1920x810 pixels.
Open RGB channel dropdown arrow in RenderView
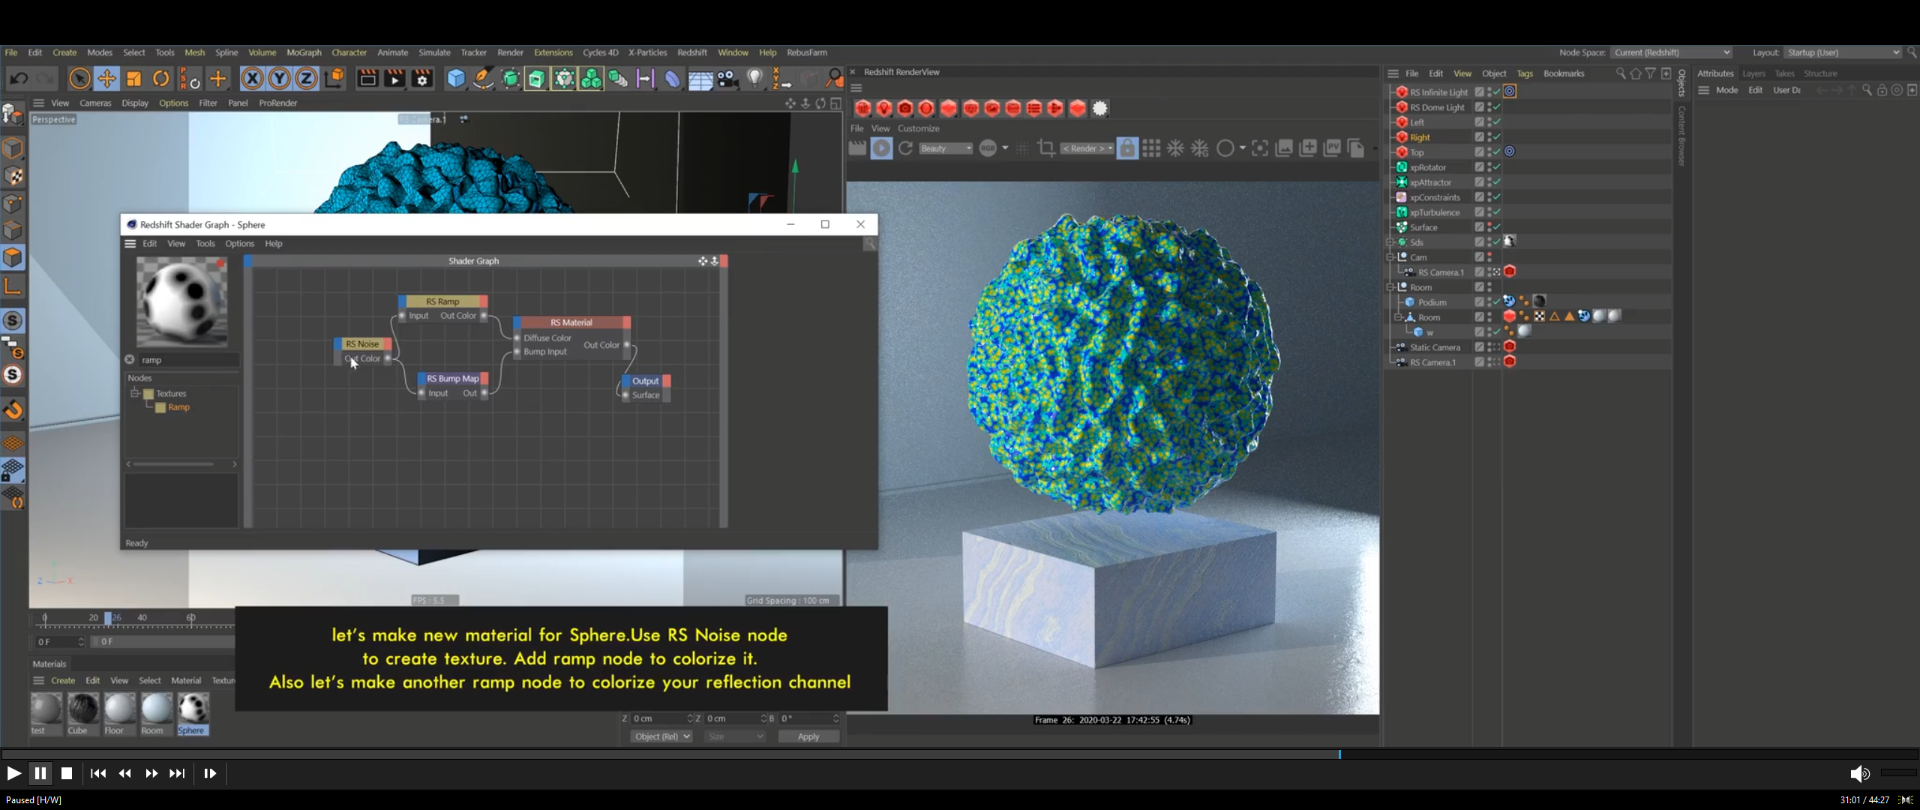1005,148
